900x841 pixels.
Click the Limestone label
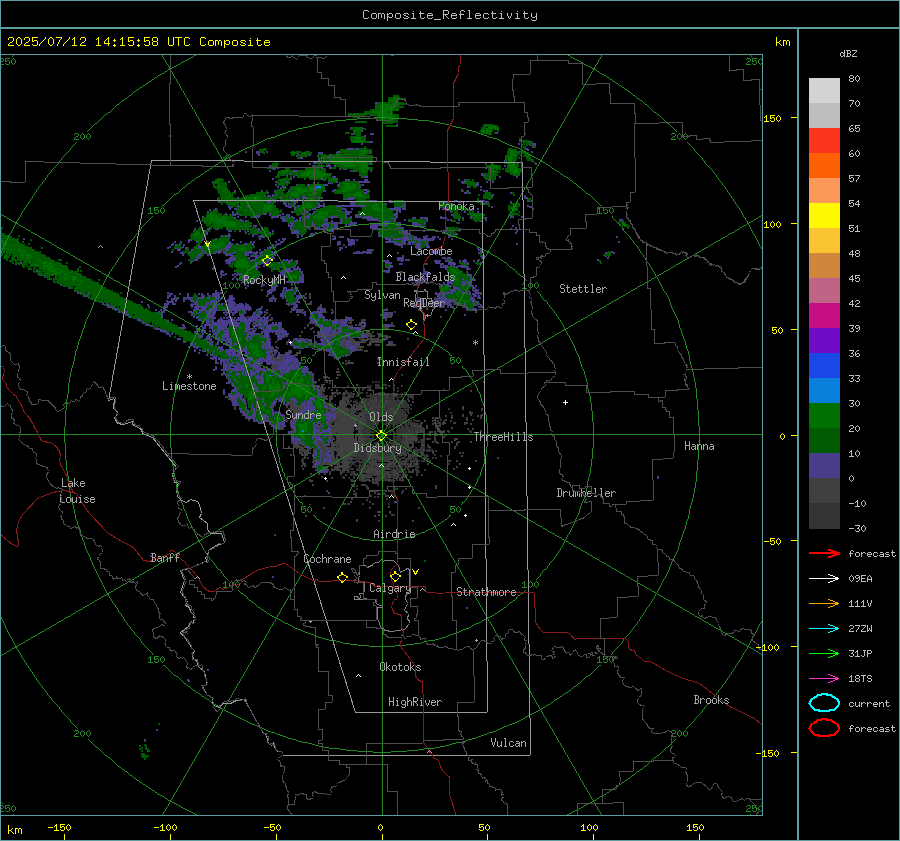pyautogui.click(x=189, y=386)
